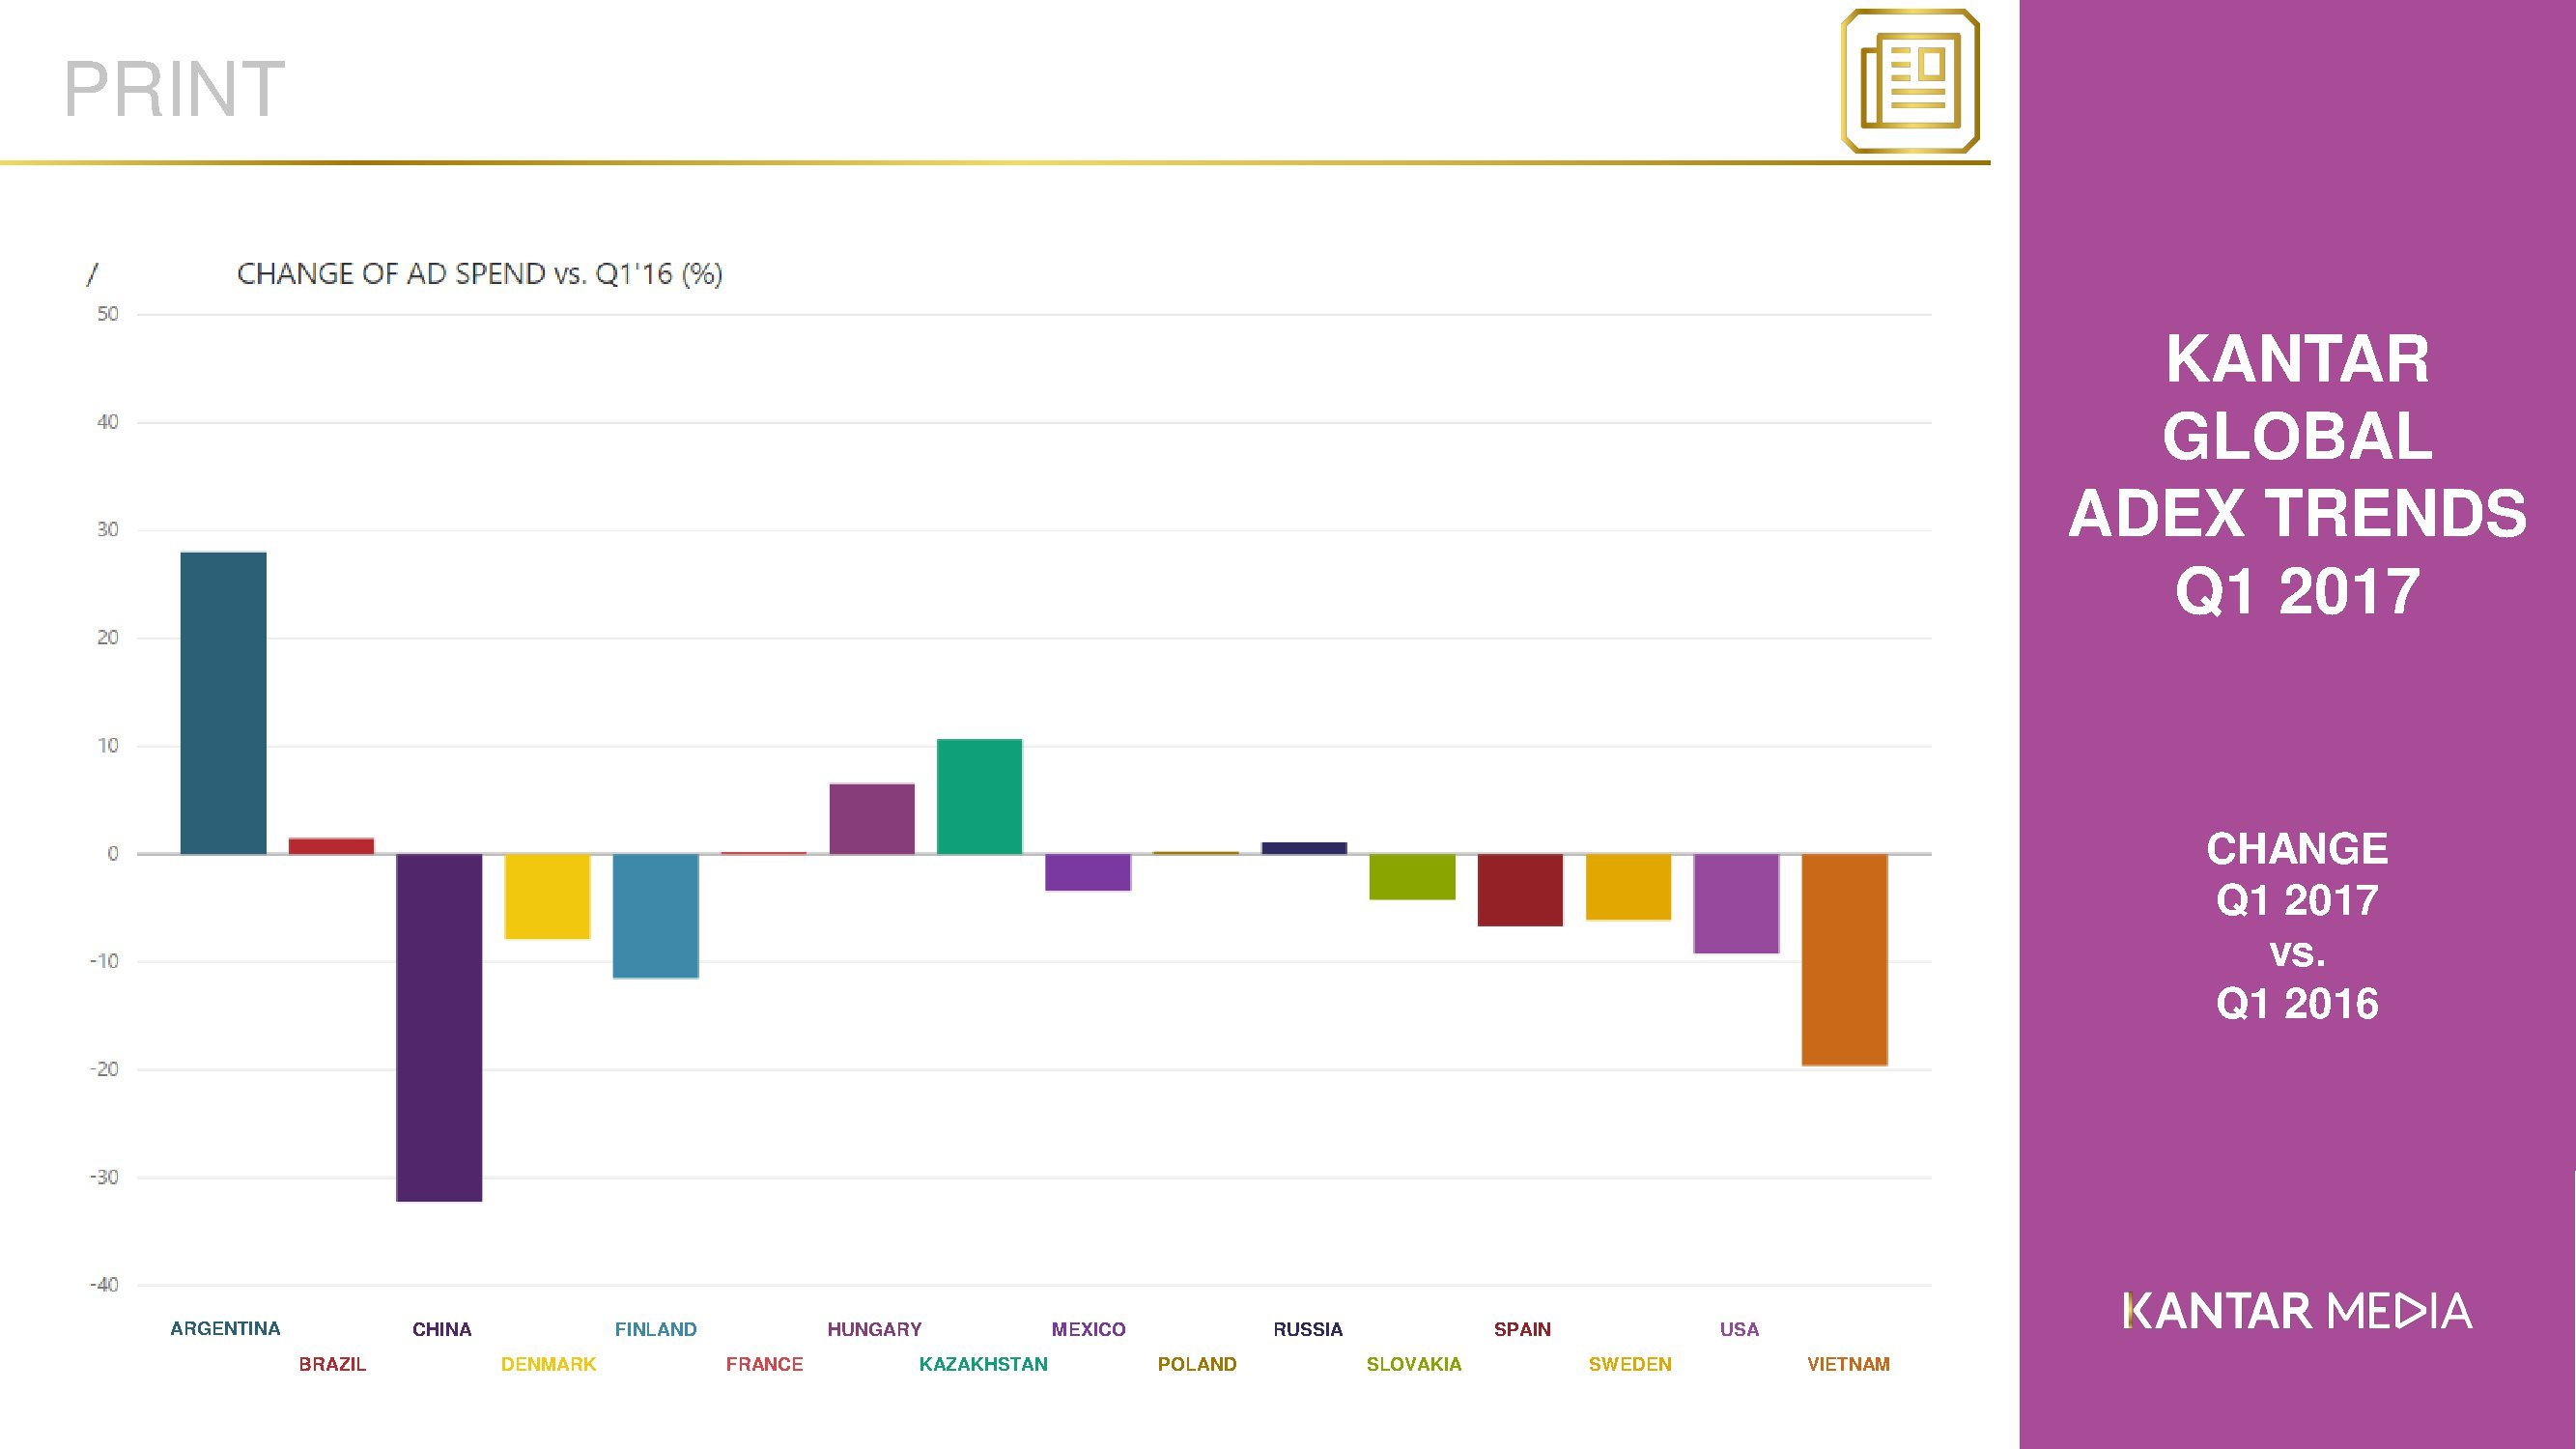Click the gold newspaper print icon
The height and width of the screenshot is (1449, 2576).
1910,81
